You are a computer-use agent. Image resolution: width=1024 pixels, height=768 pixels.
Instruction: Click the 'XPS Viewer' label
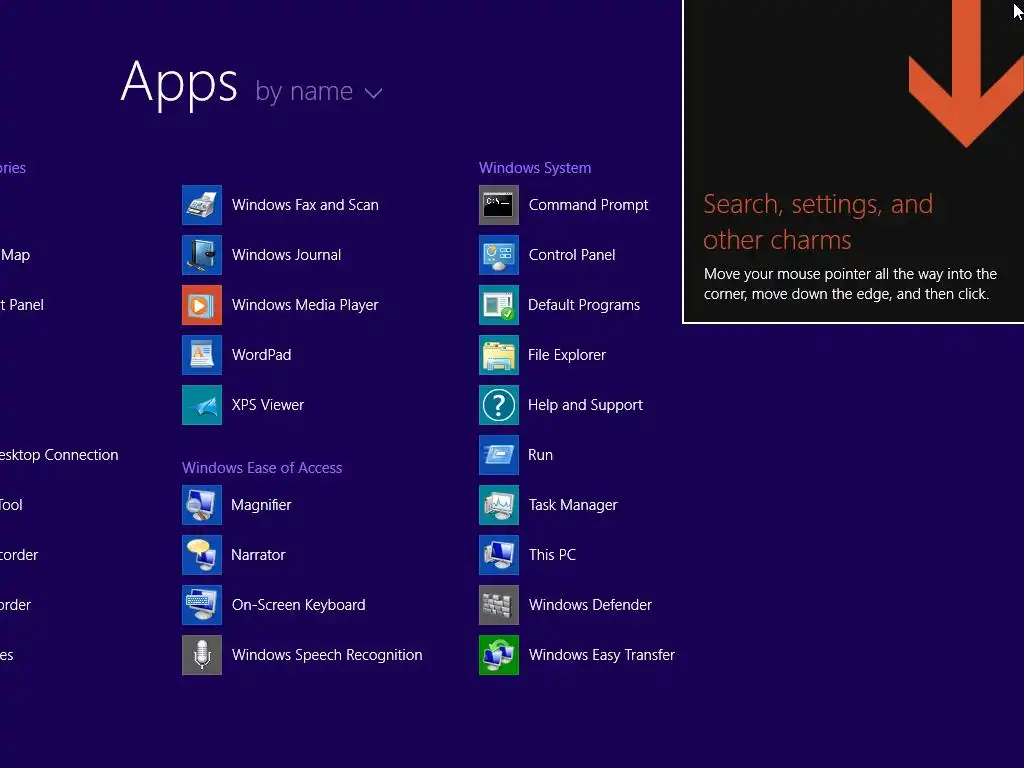(268, 405)
